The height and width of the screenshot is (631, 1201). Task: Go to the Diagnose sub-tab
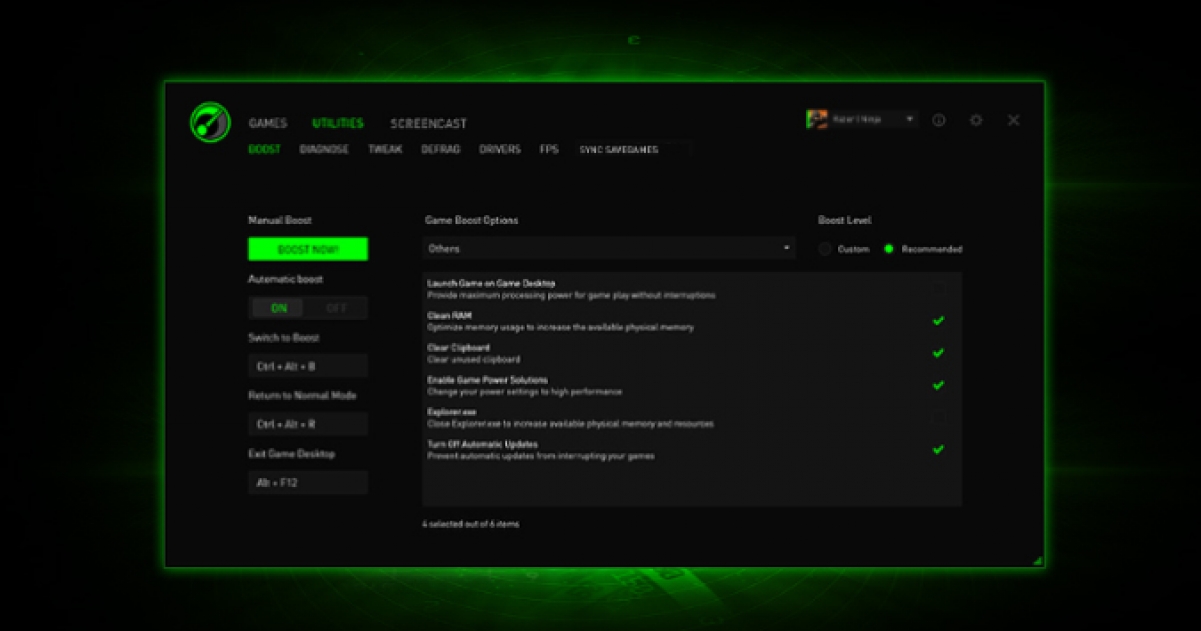tap(324, 149)
